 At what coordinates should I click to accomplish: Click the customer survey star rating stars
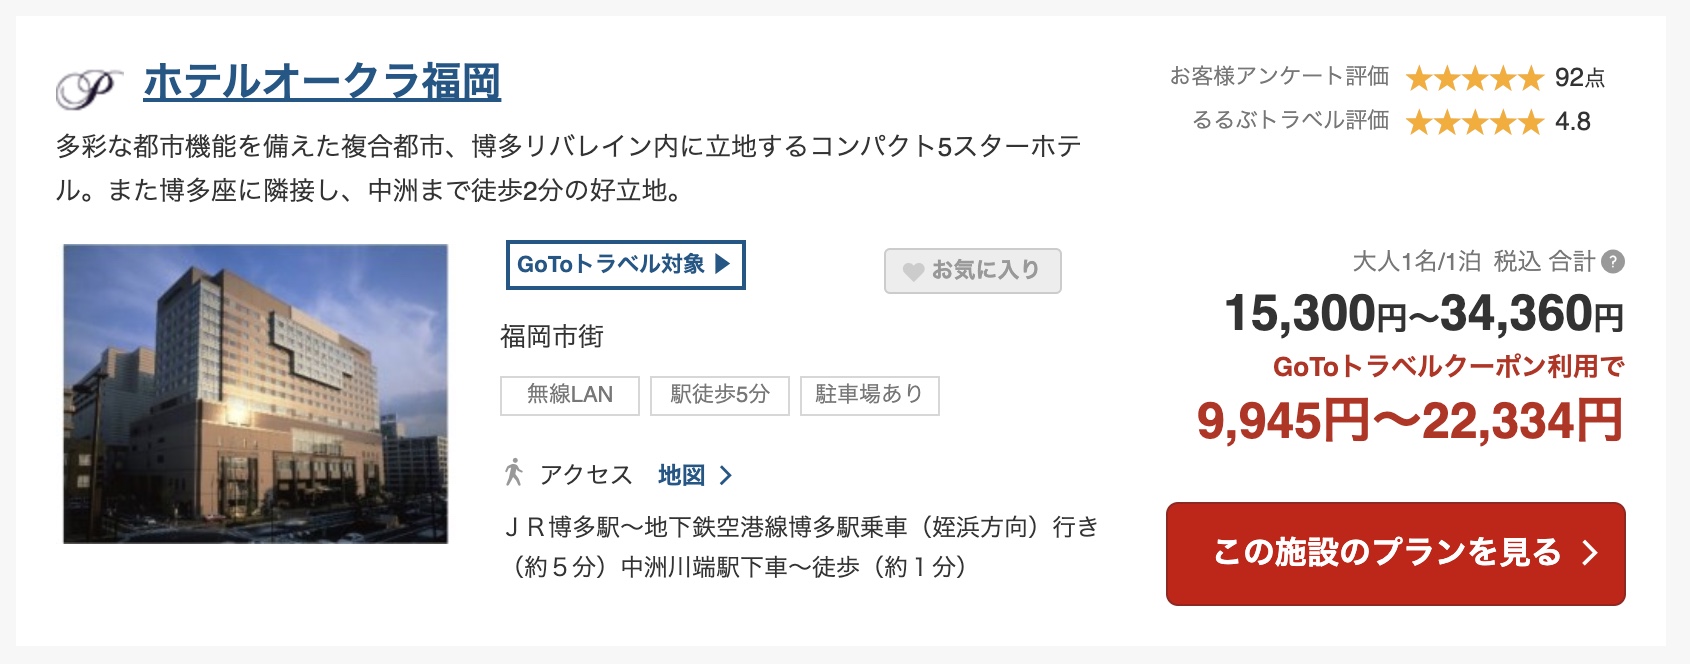pos(1473,79)
